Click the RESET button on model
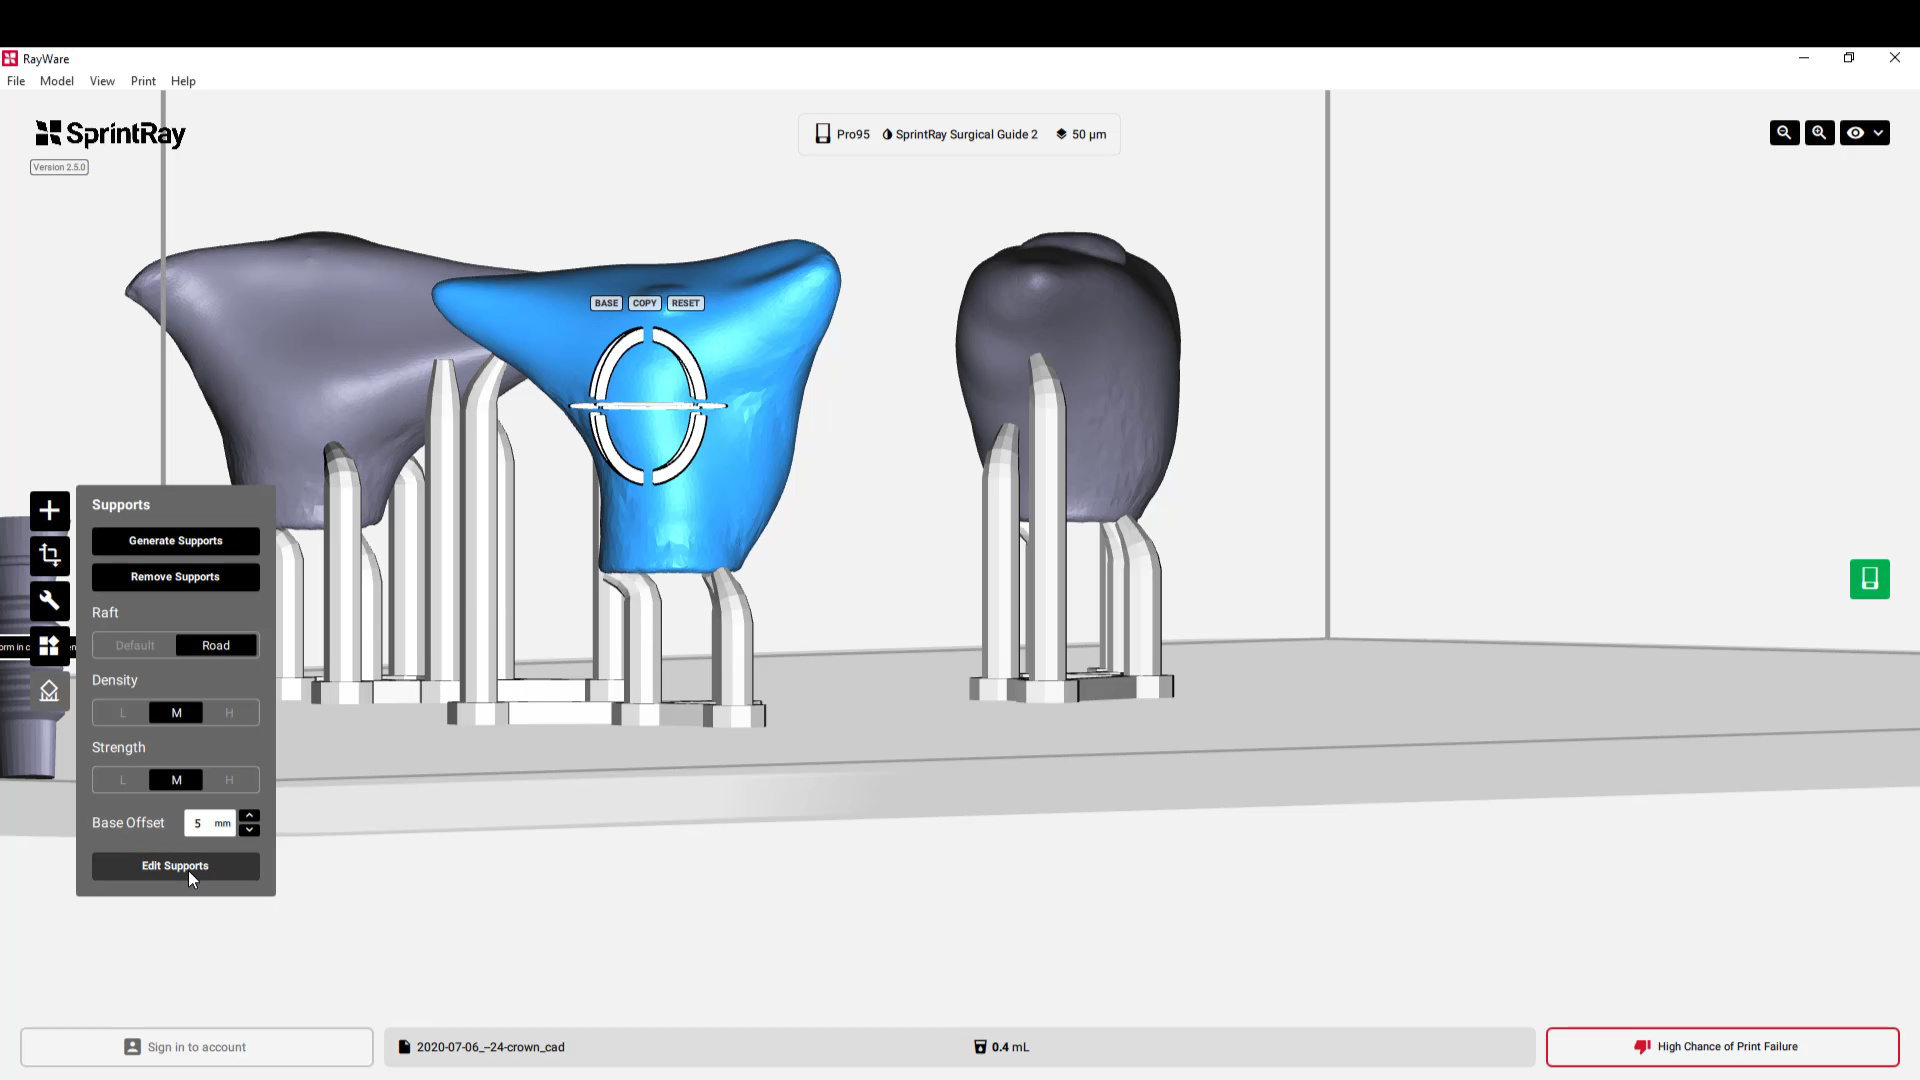This screenshot has height=1080, width=1920. [x=686, y=303]
